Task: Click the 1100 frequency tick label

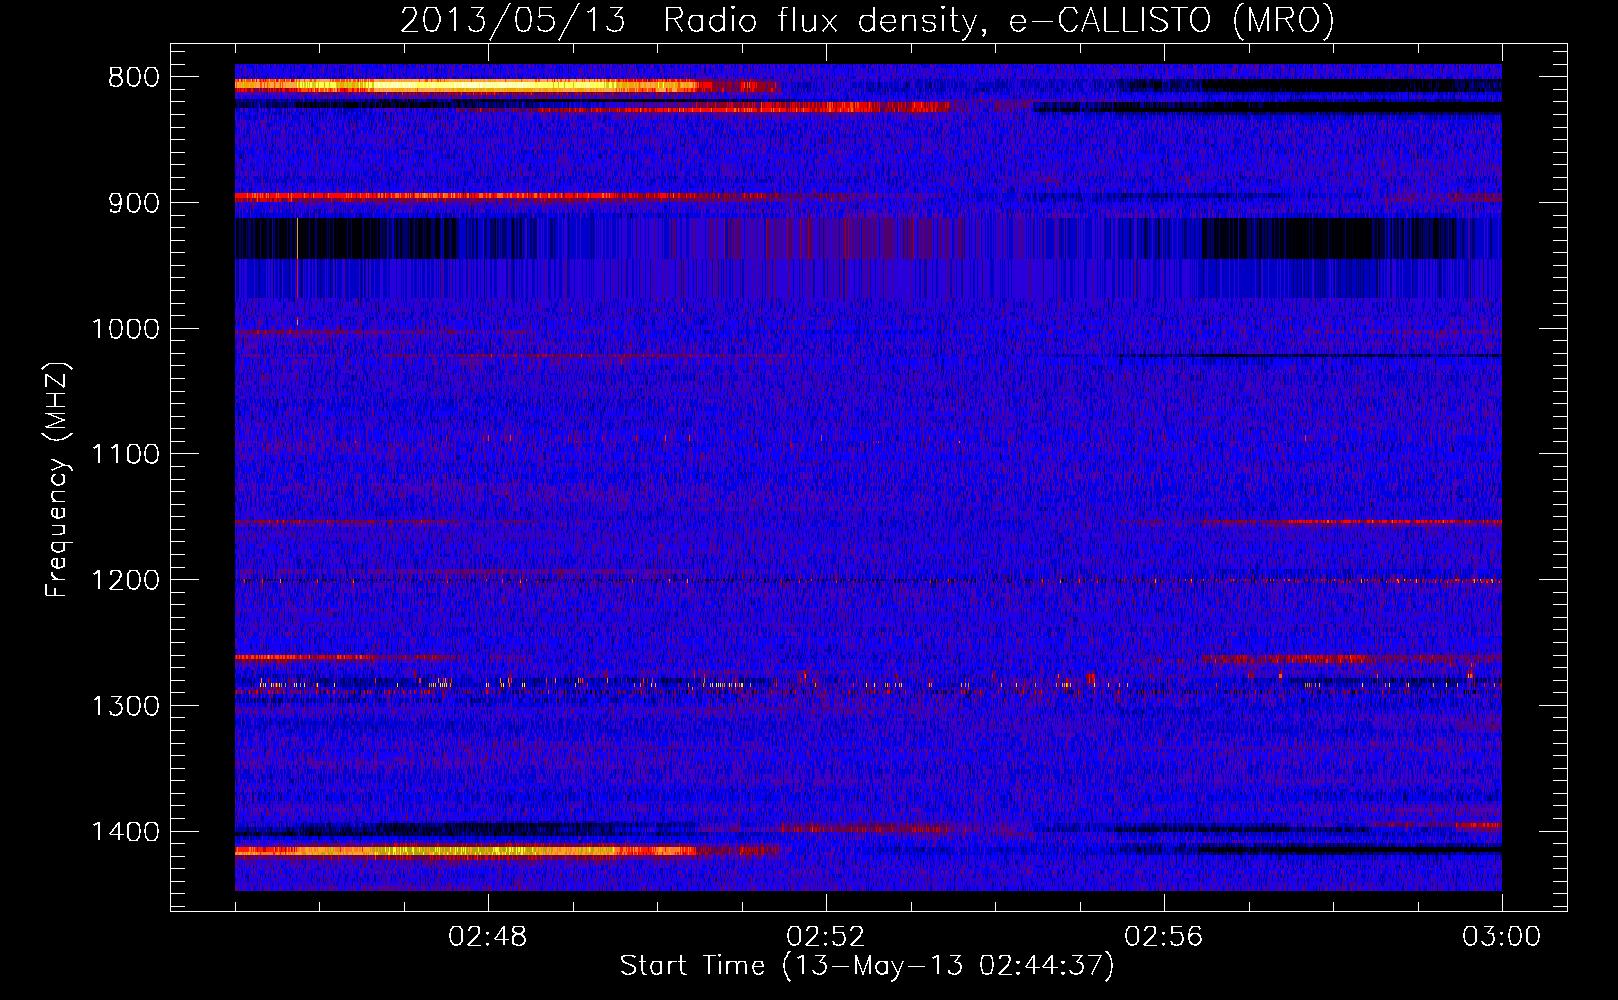Action: coord(125,455)
